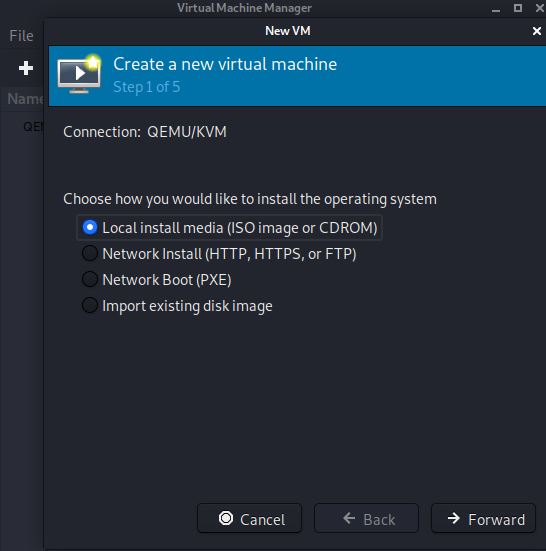Viewport: 546px width, 551px height.
Task: Minimize the Virtual Machine Manager window
Action: pyautogui.click(x=496, y=8)
